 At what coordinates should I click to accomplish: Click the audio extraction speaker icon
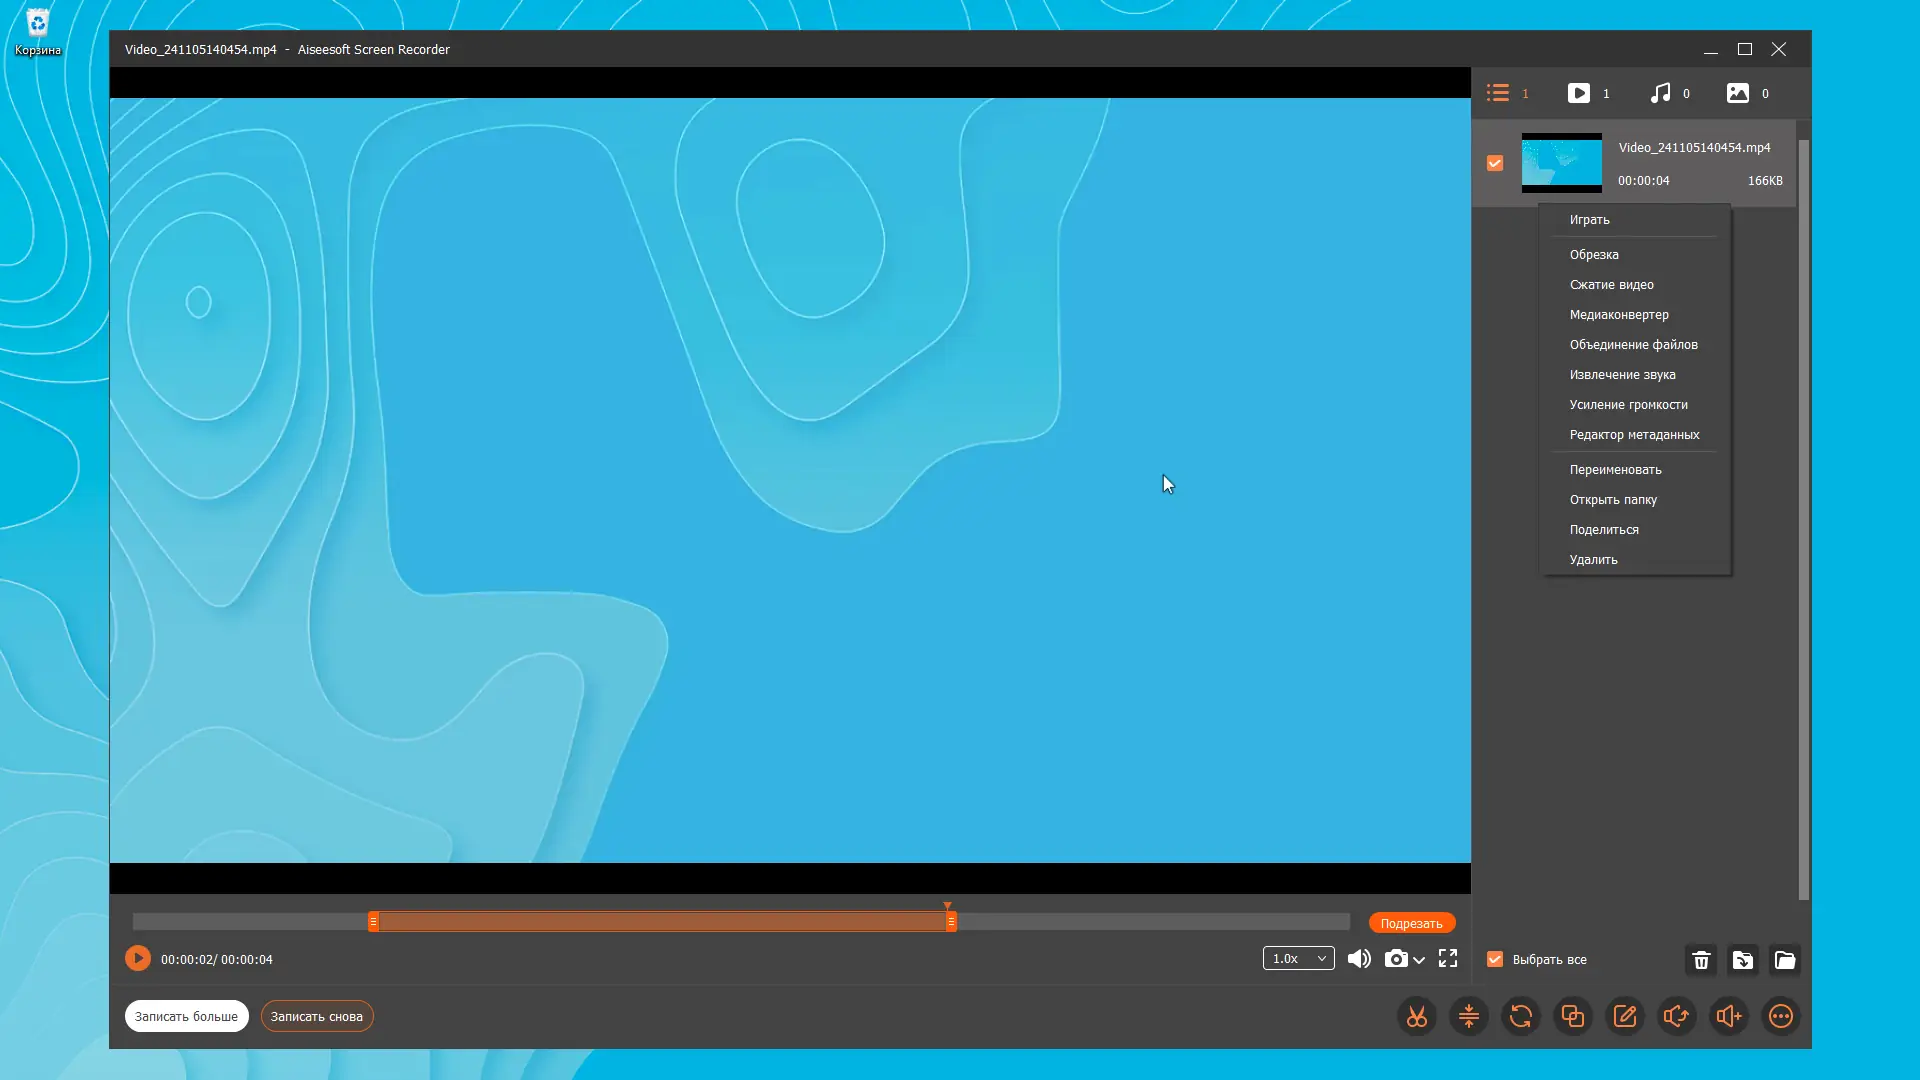[x=1677, y=1016]
